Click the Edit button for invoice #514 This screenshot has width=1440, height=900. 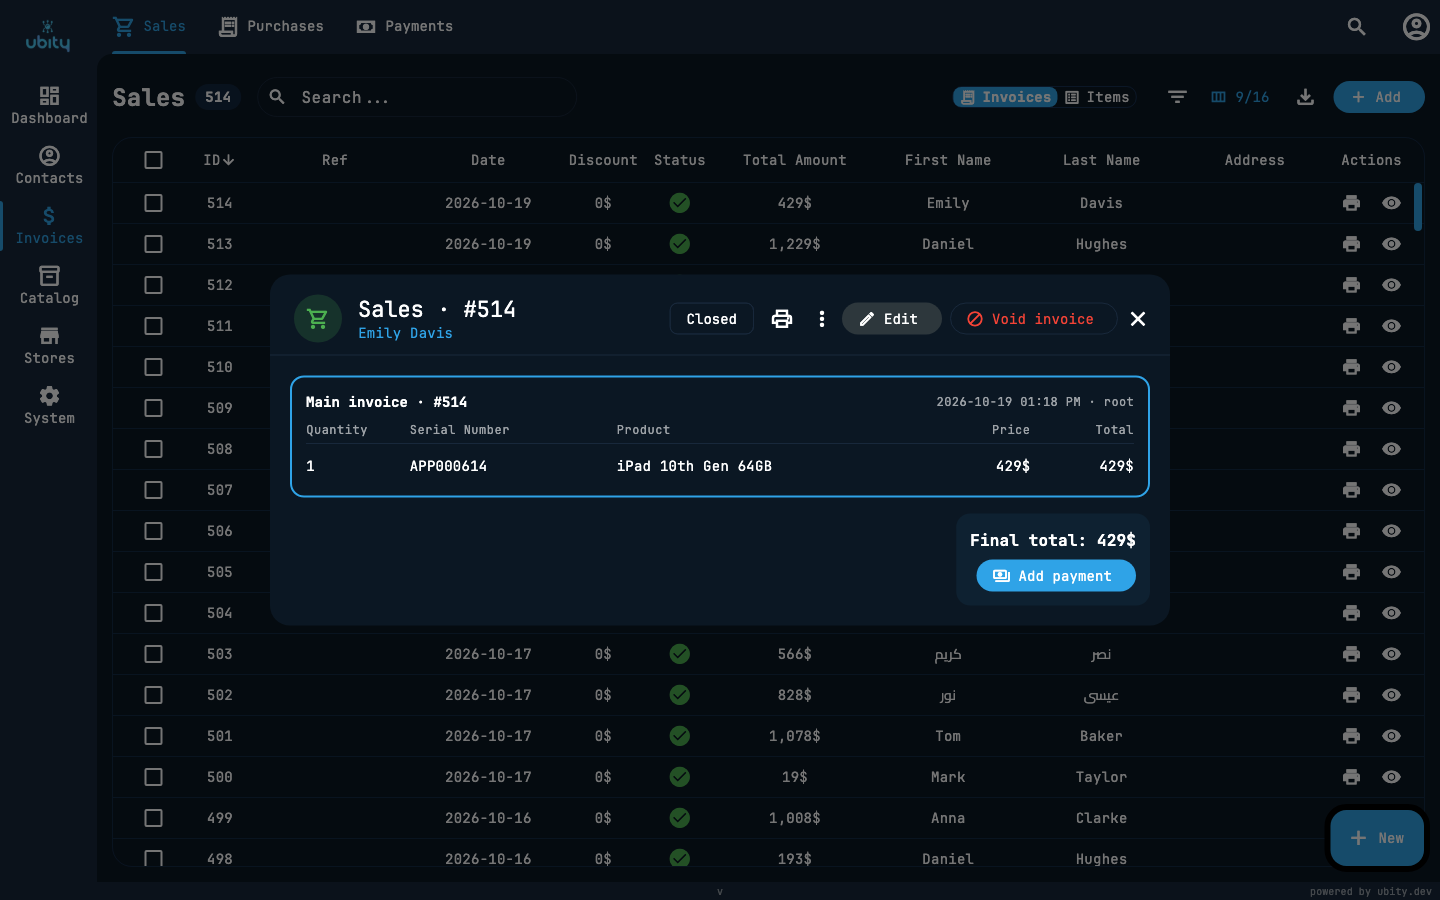tap(891, 319)
